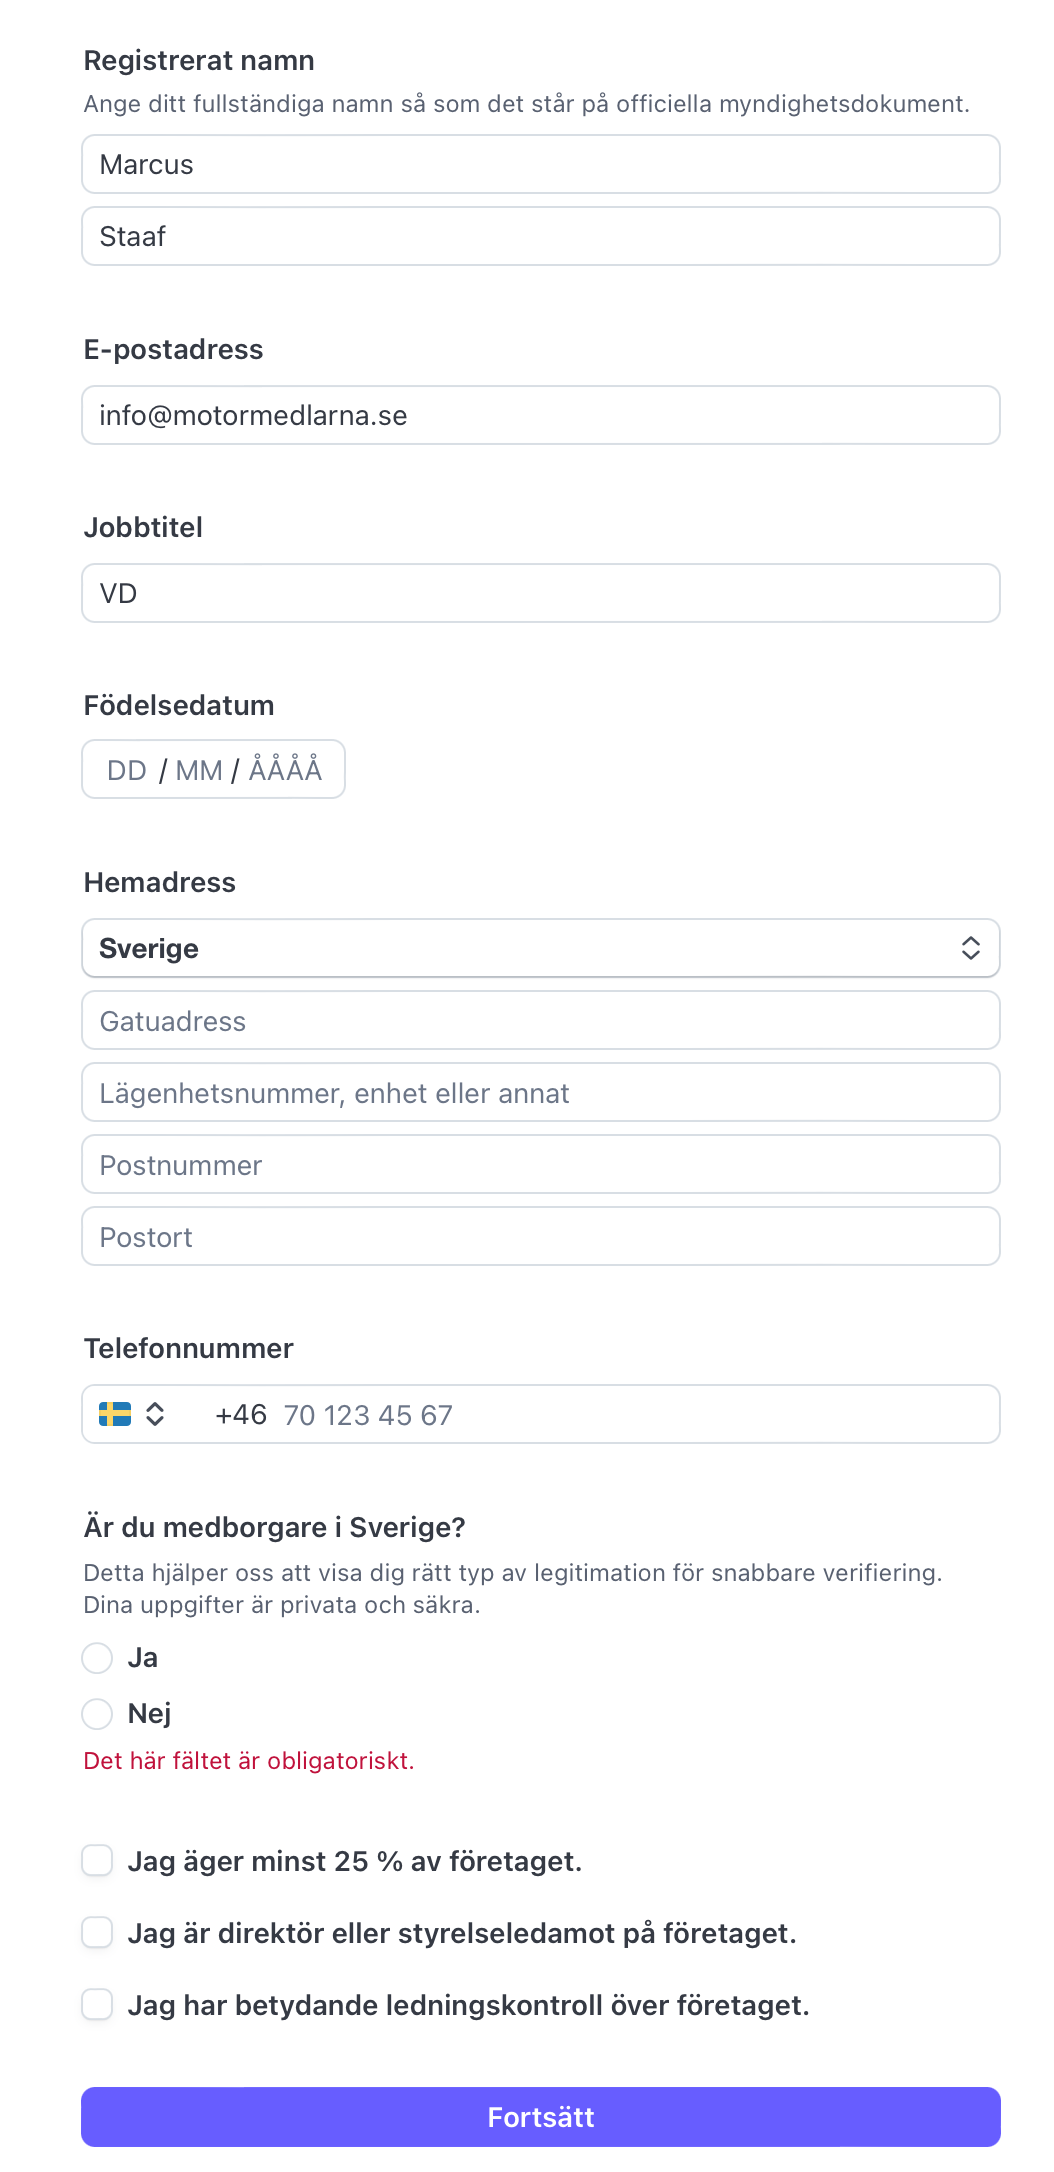This screenshot has height=2172, width=1054.
Task: Click the DD day part of Födelsedatum
Action: [x=127, y=770]
